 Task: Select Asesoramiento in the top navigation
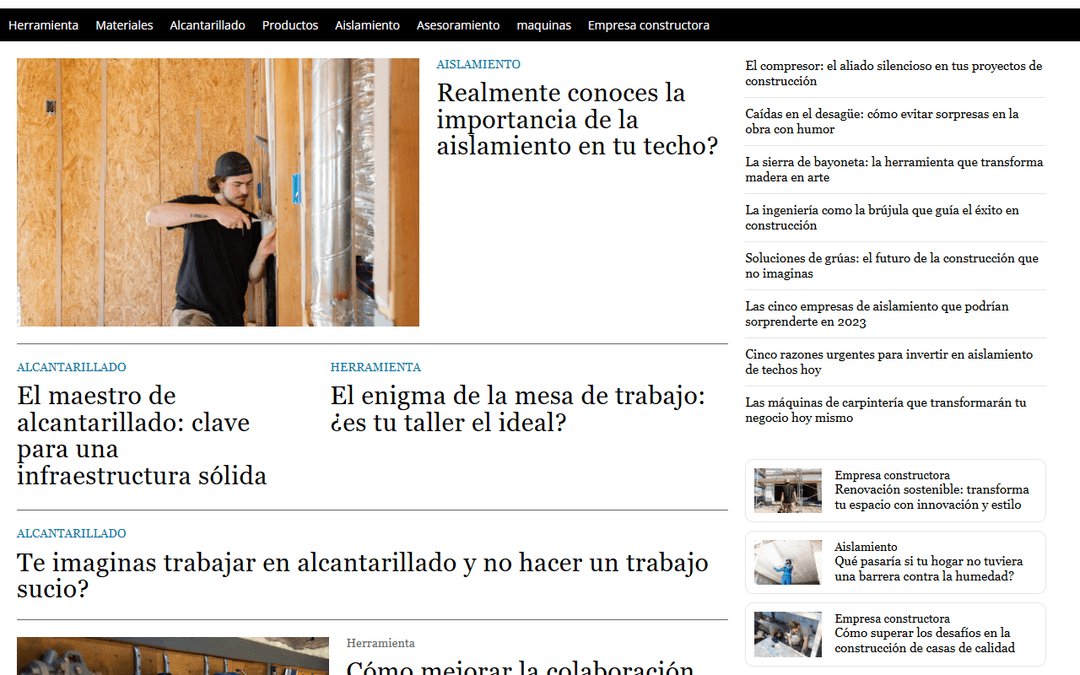point(458,25)
